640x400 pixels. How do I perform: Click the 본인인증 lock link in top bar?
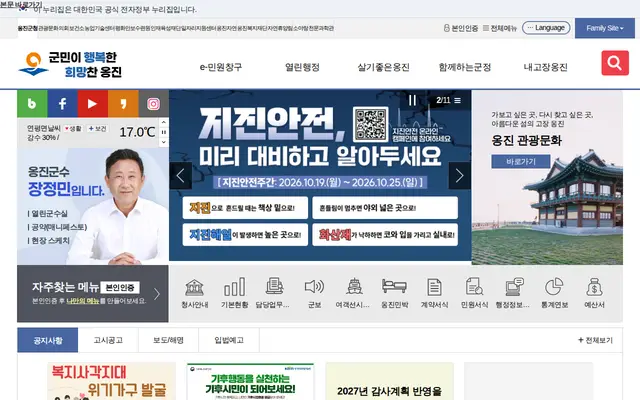click(x=461, y=28)
